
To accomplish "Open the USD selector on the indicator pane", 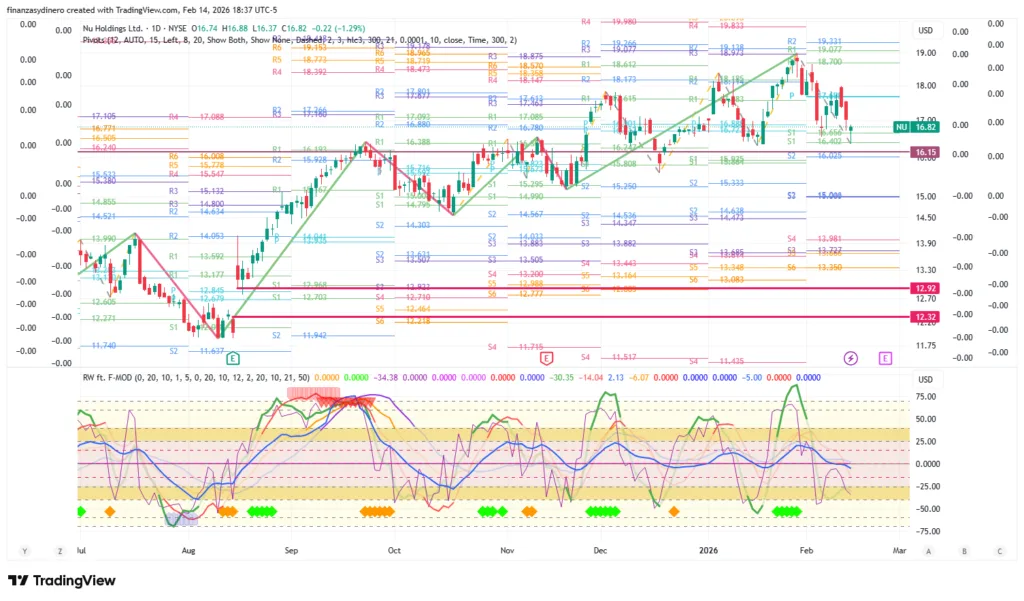I will pyautogui.click(x=924, y=380).
